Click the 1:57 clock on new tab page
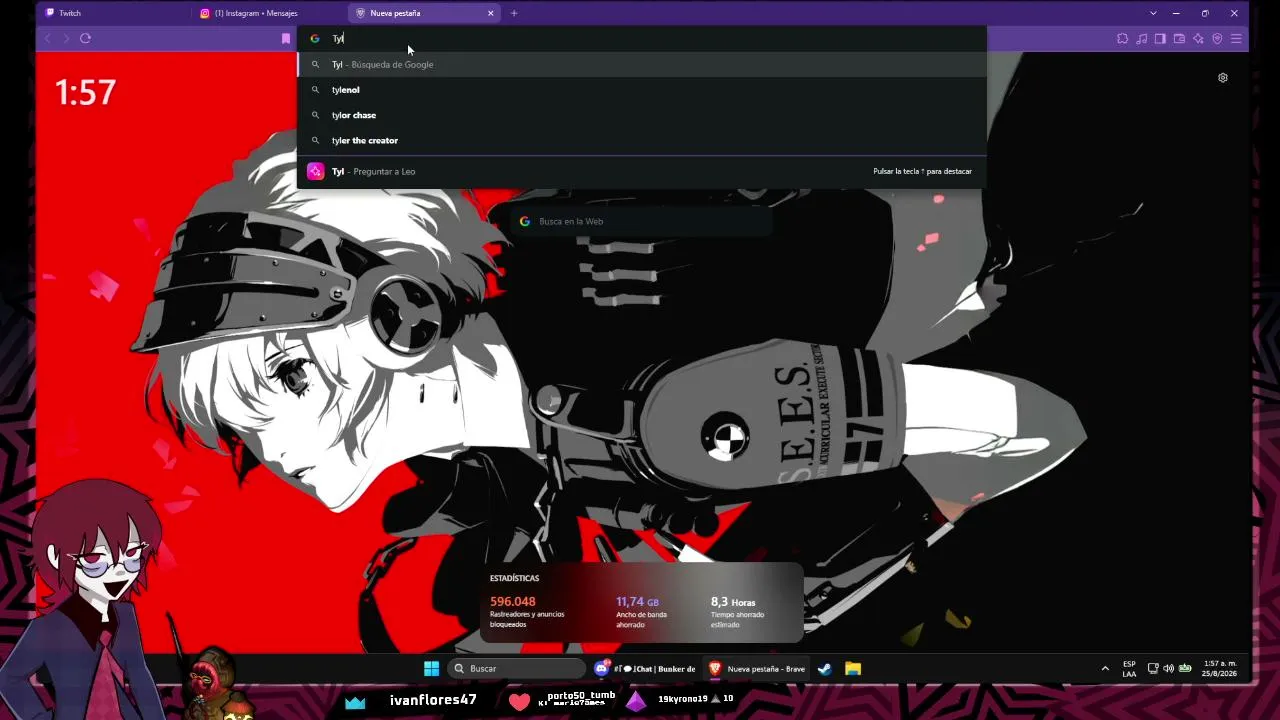Screen dimensions: 1280x720 [x=85, y=93]
